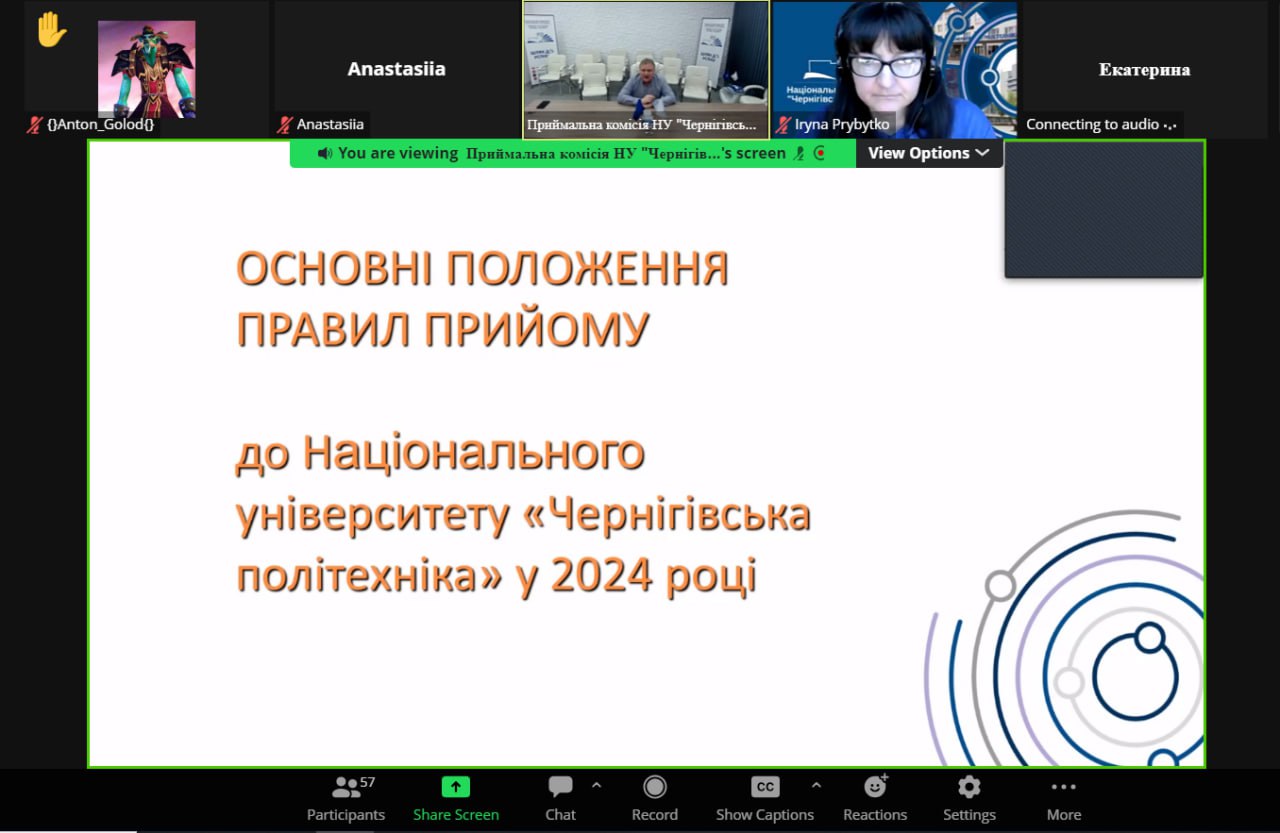Select Anastasiia's participant tile
Screen dimensions: 1280x833
[396, 69]
